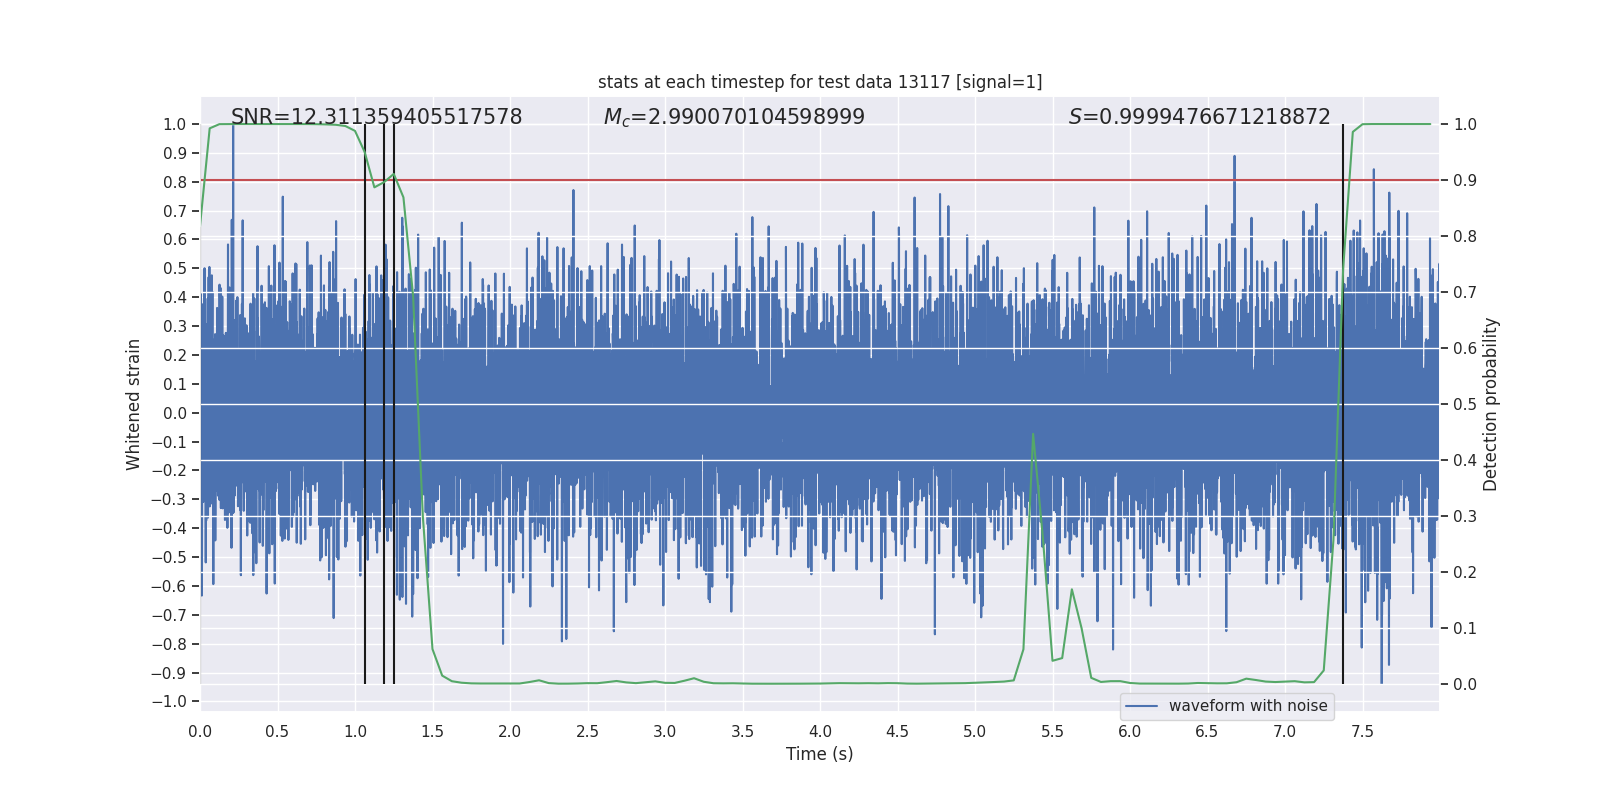Screen dimensions: 1600x800
Task: Select the leftmost black vertical marker line
Action: (x=365, y=400)
